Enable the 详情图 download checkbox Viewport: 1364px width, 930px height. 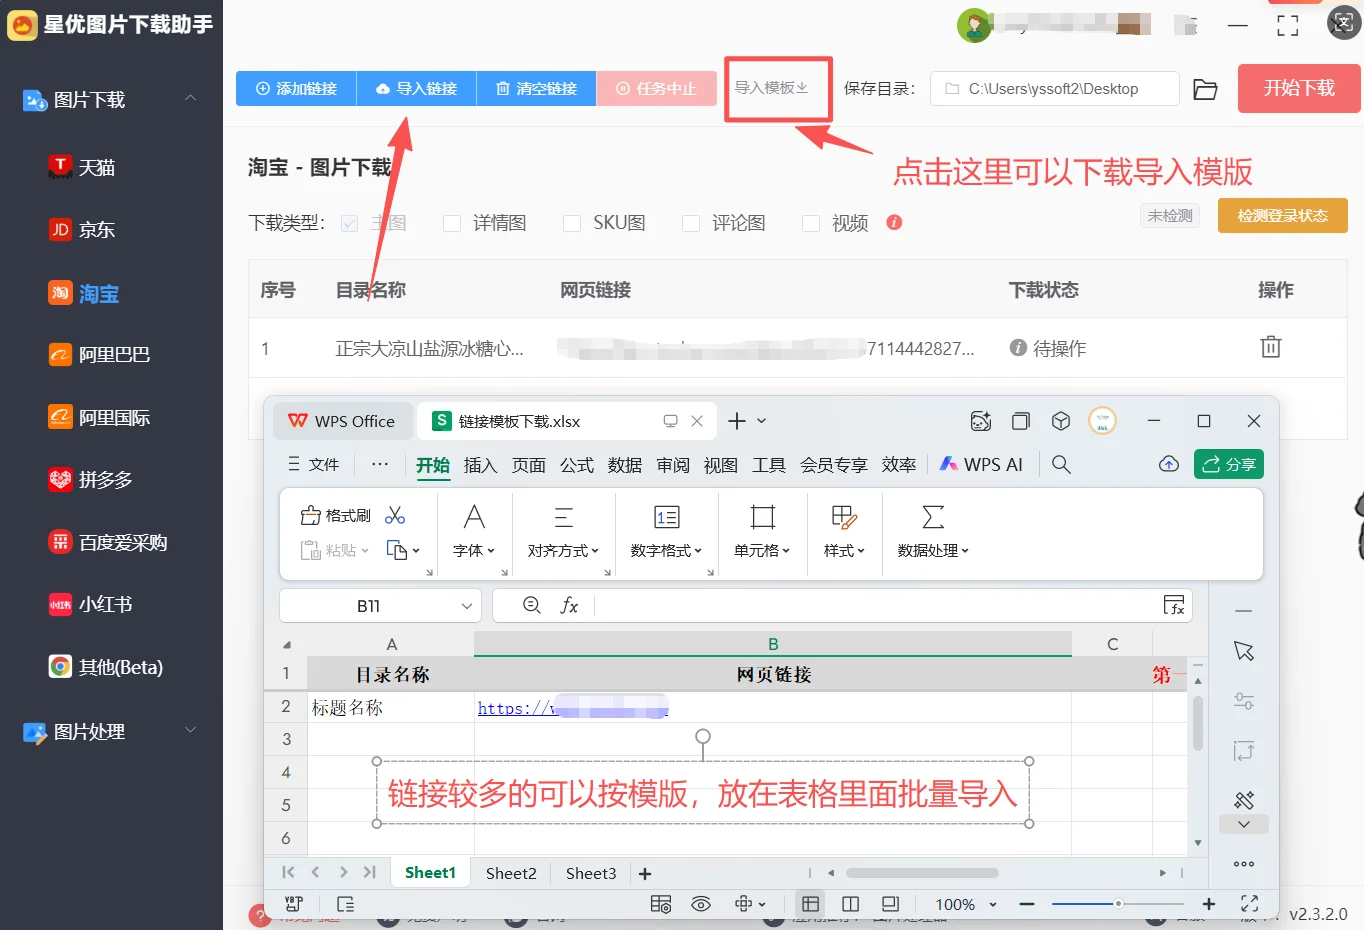click(452, 222)
